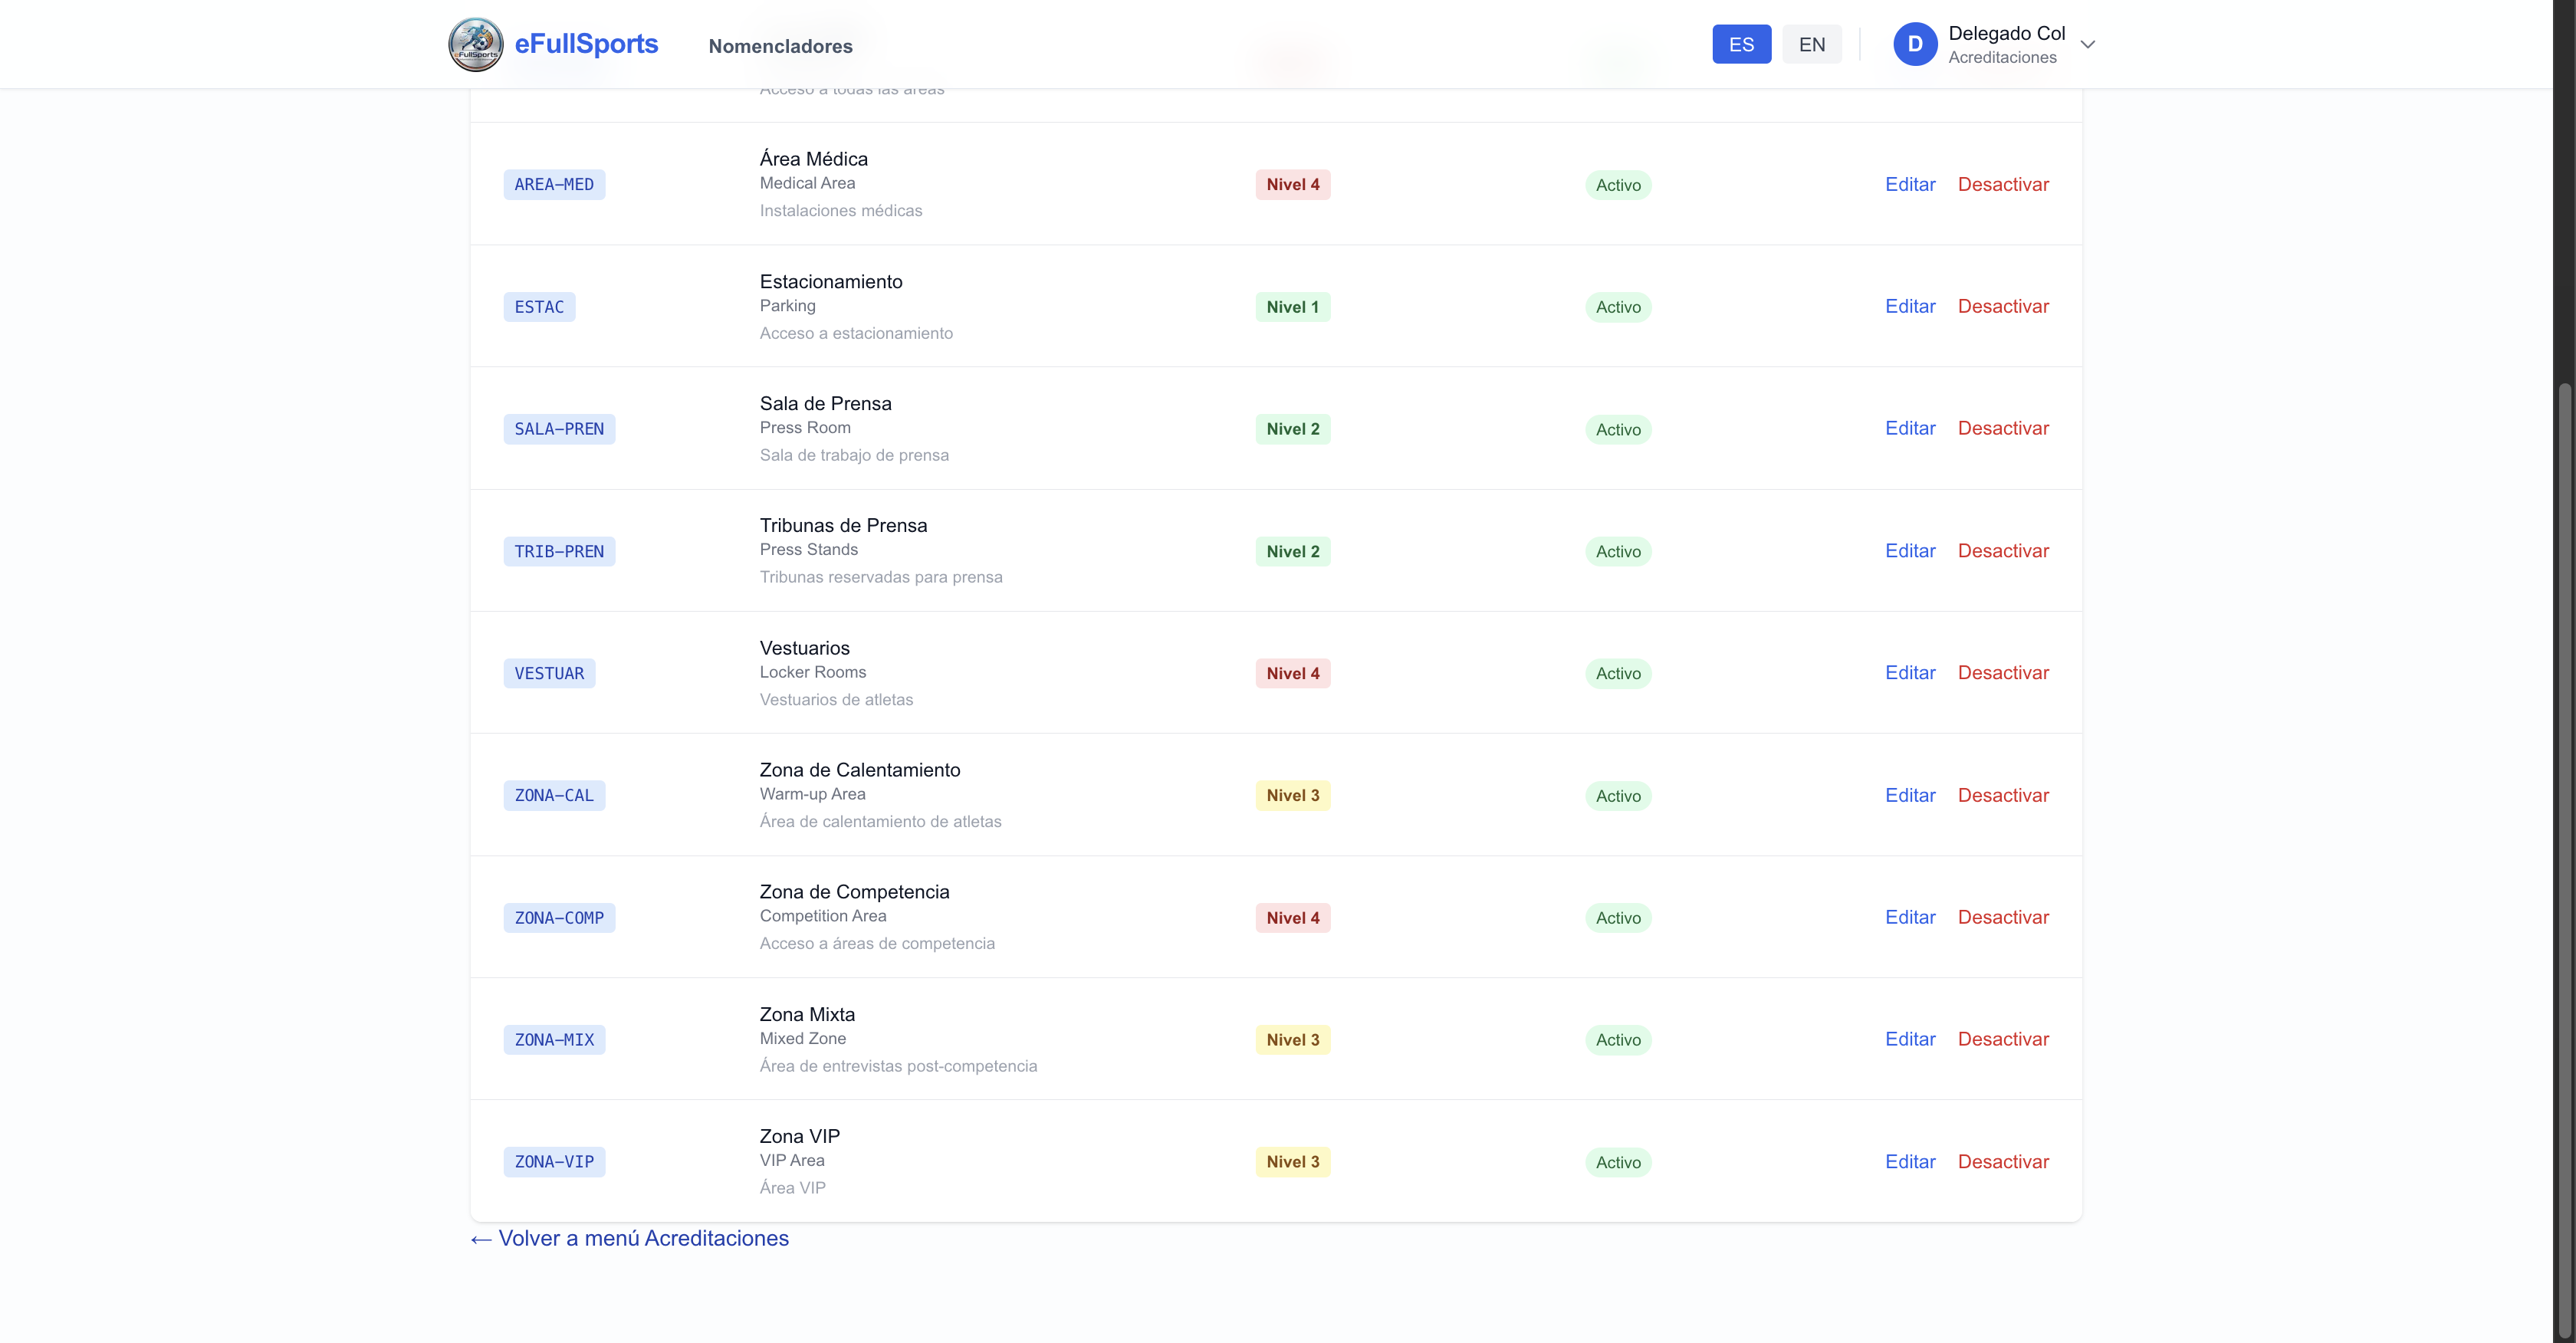Expand the Delegado Col user dropdown chevron
This screenshot has height=1343, width=2576.
coord(2087,45)
